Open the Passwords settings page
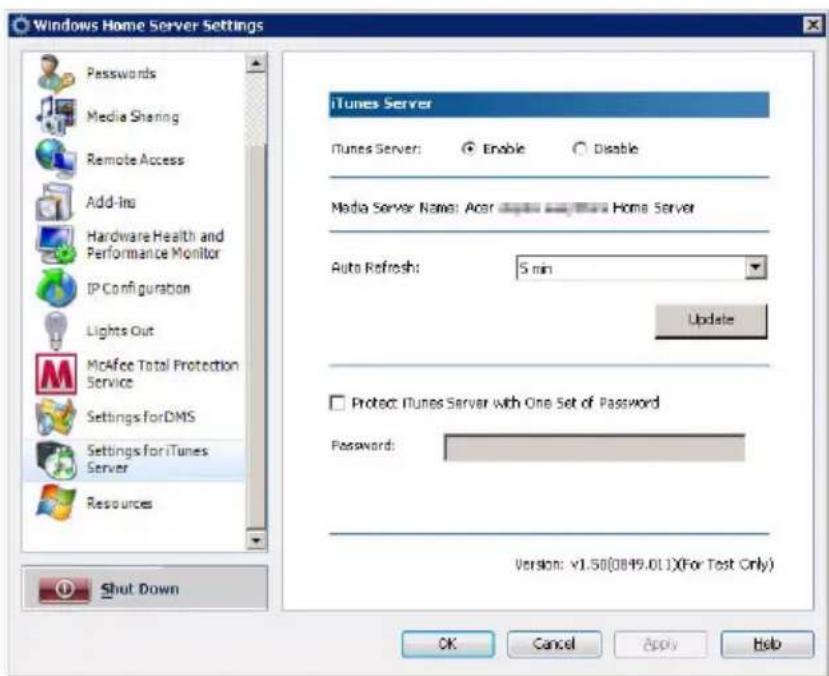This screenshot has width=829, height=676. pyautogui.click(x=121, y=73)
